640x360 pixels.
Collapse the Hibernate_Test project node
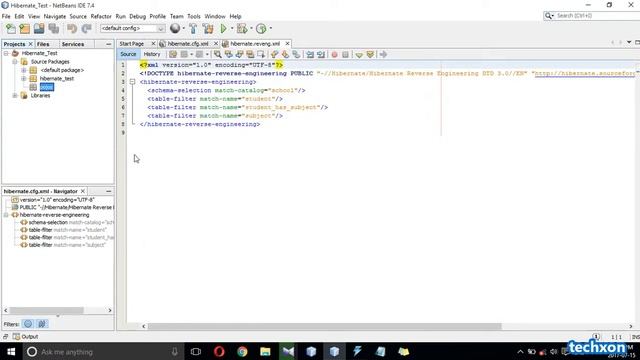point(6,53)
